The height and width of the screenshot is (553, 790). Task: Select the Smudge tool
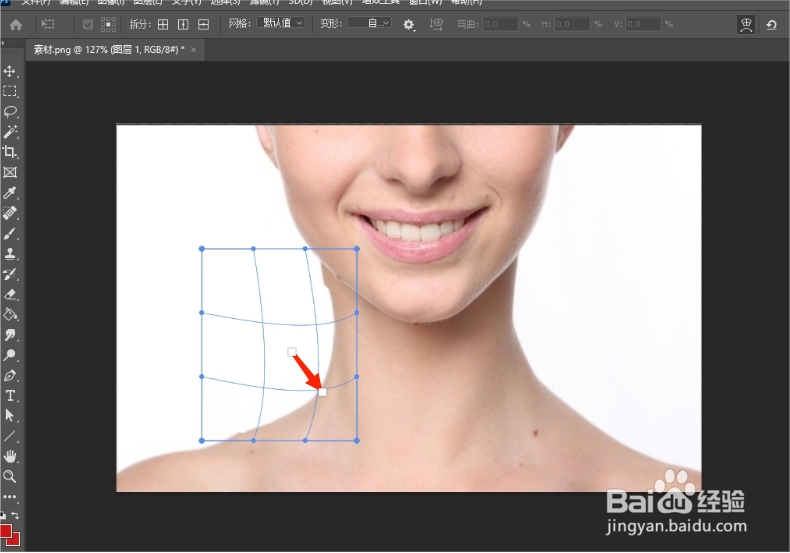[10, 335]
